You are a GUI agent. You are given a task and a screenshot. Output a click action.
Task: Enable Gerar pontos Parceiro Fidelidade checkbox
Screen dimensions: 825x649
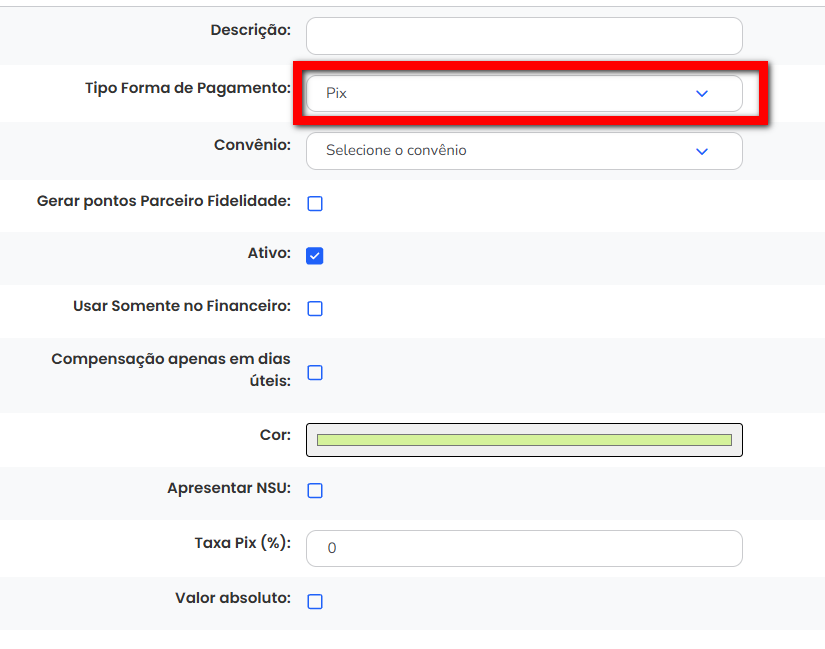[x=315, y=204]
